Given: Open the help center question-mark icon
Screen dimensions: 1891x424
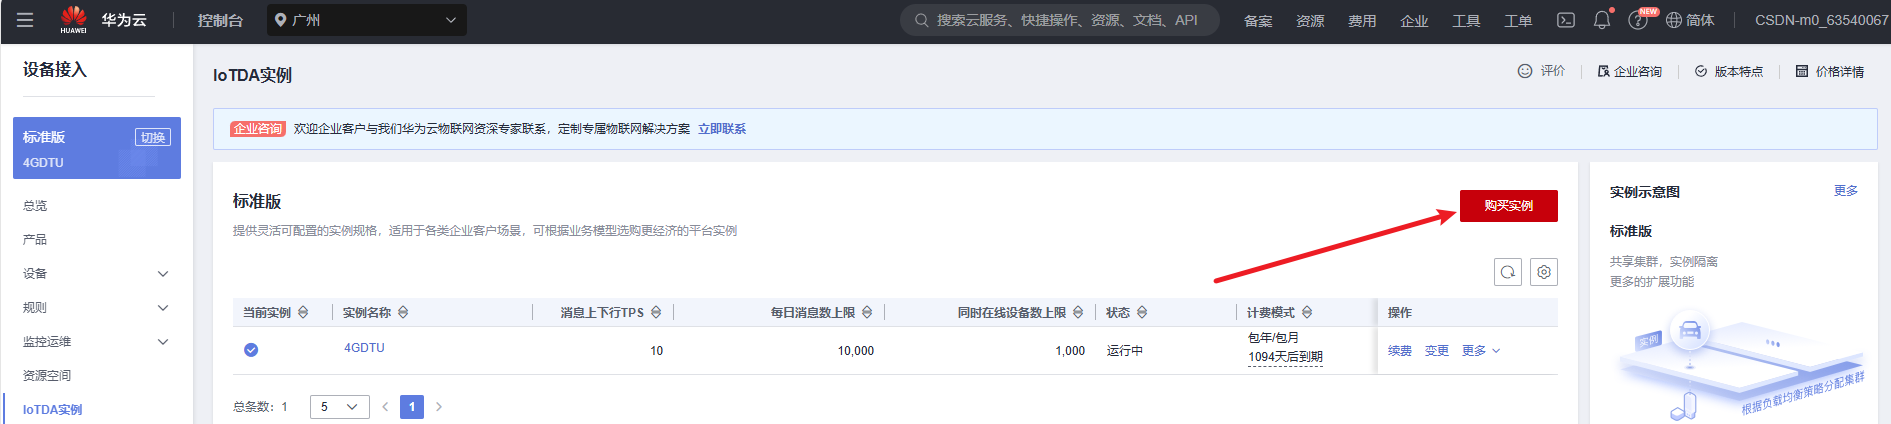Looking at the screenshot, I should coord(1637,20).
